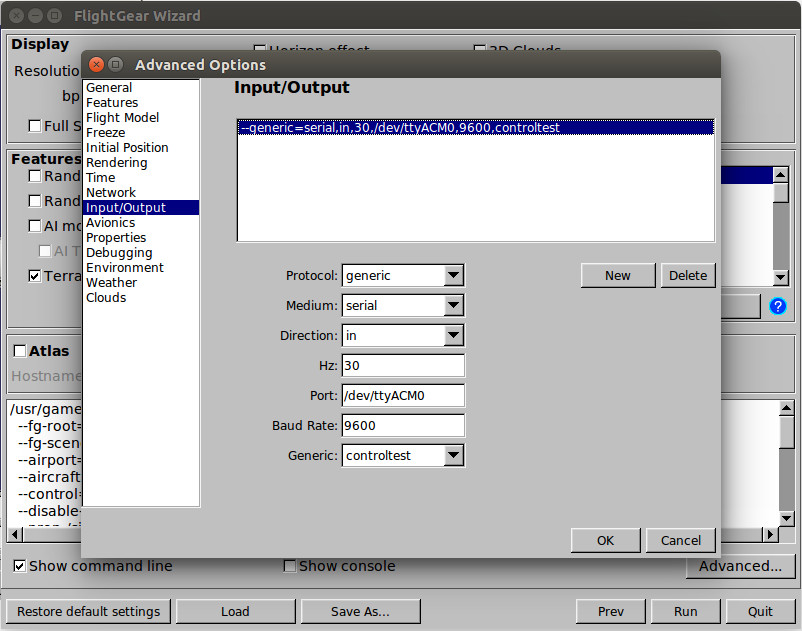Go back with the Prev button
This screenshot has width=802, height=631.
(611, 612)
